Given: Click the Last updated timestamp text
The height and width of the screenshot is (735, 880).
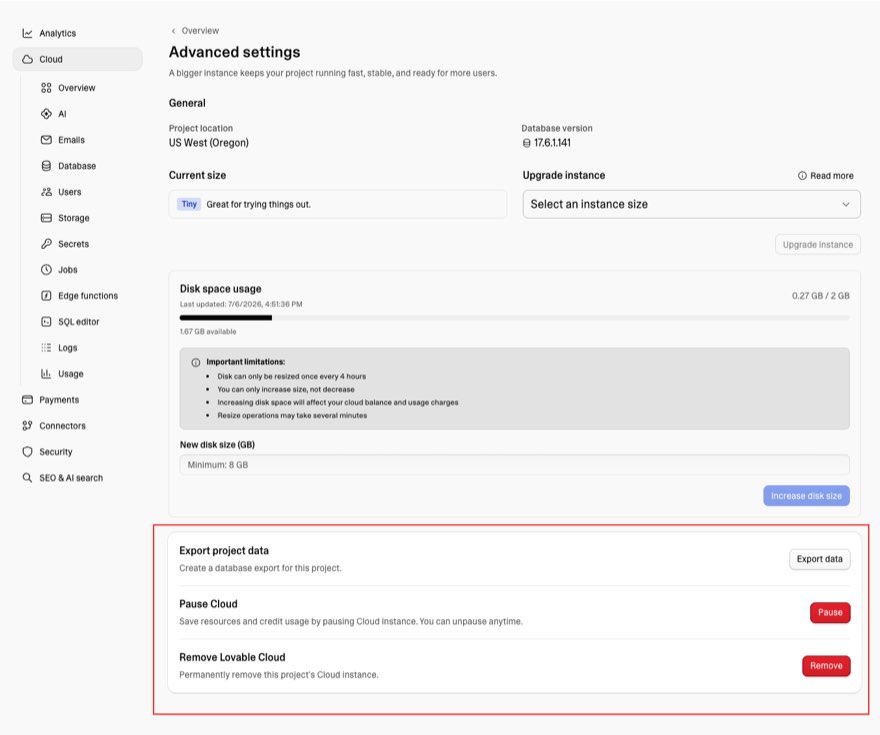Looking at the screenshot, I should pyautogui.click(x=241, y=304).
